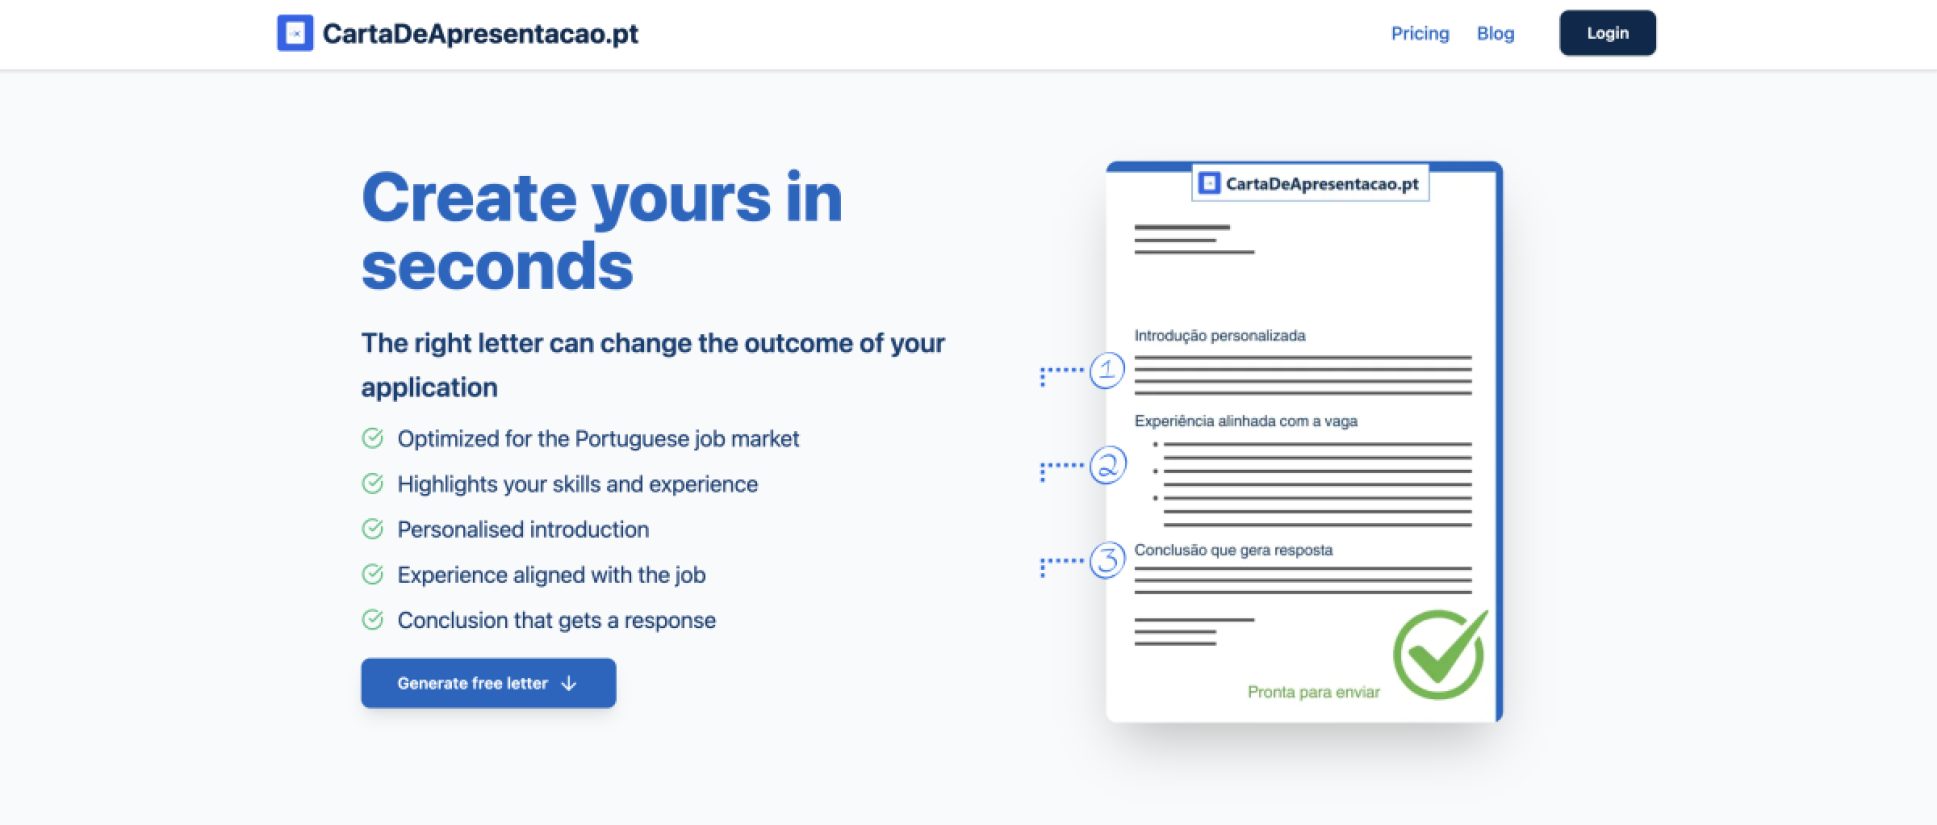Click 'The right letter can change the outcome' subtitle

(x=653, y=365)
